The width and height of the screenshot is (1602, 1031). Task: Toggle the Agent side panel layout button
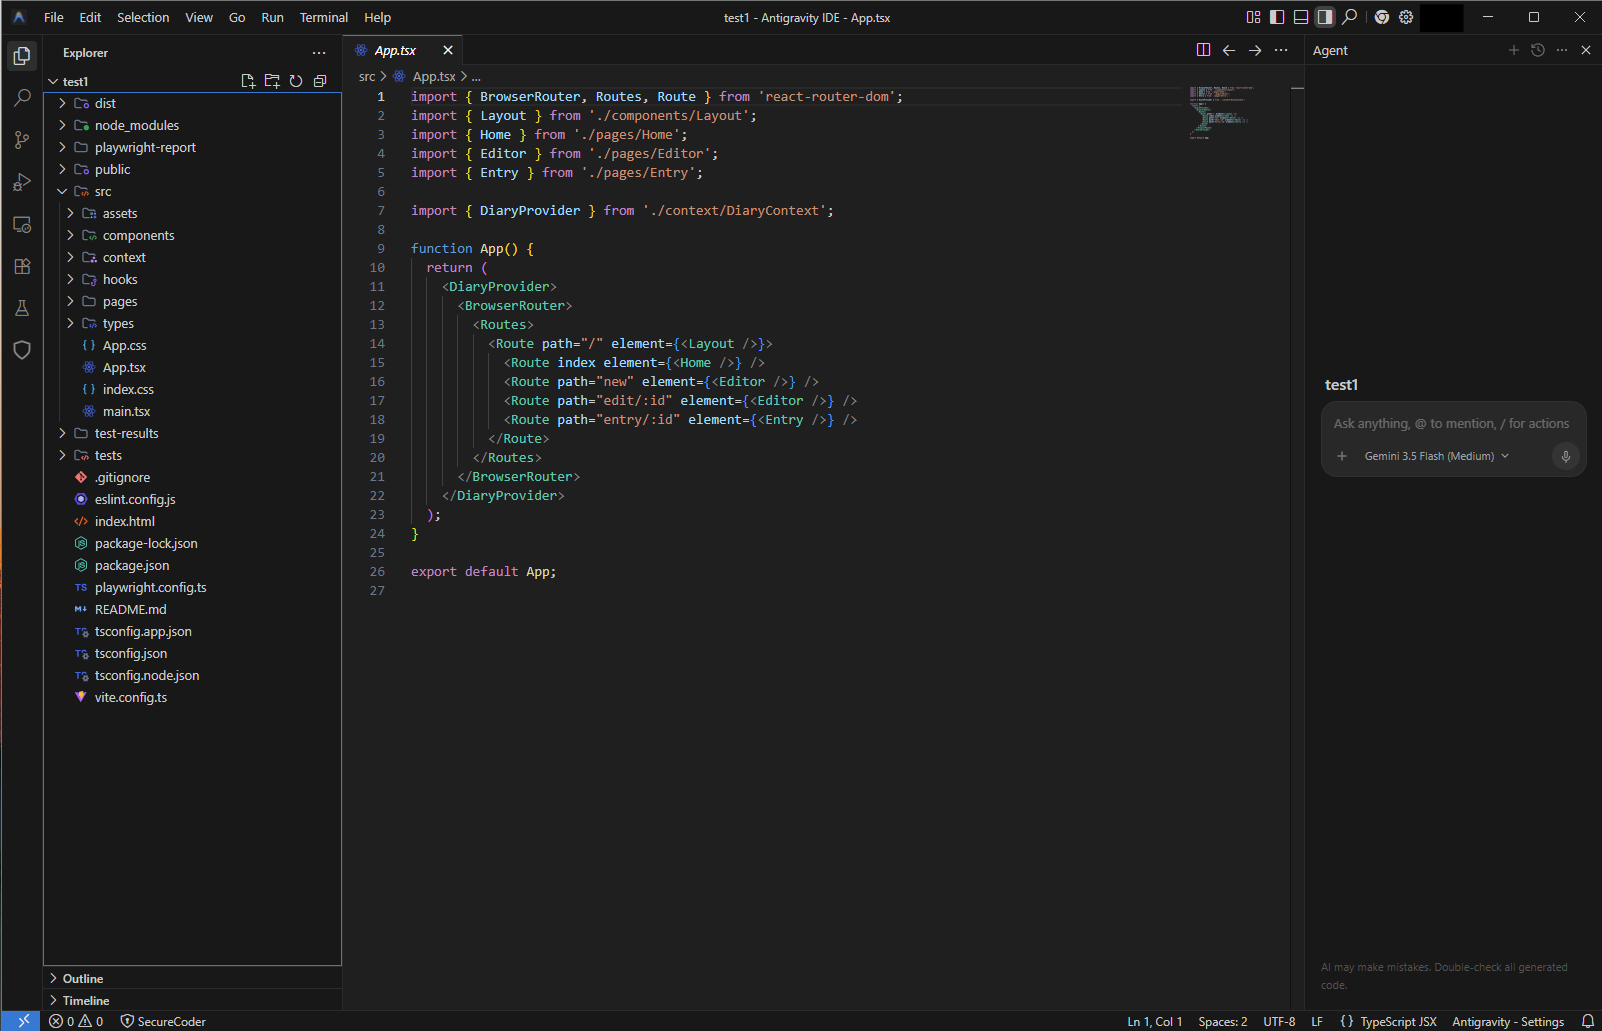click(x=1325, y=17)
